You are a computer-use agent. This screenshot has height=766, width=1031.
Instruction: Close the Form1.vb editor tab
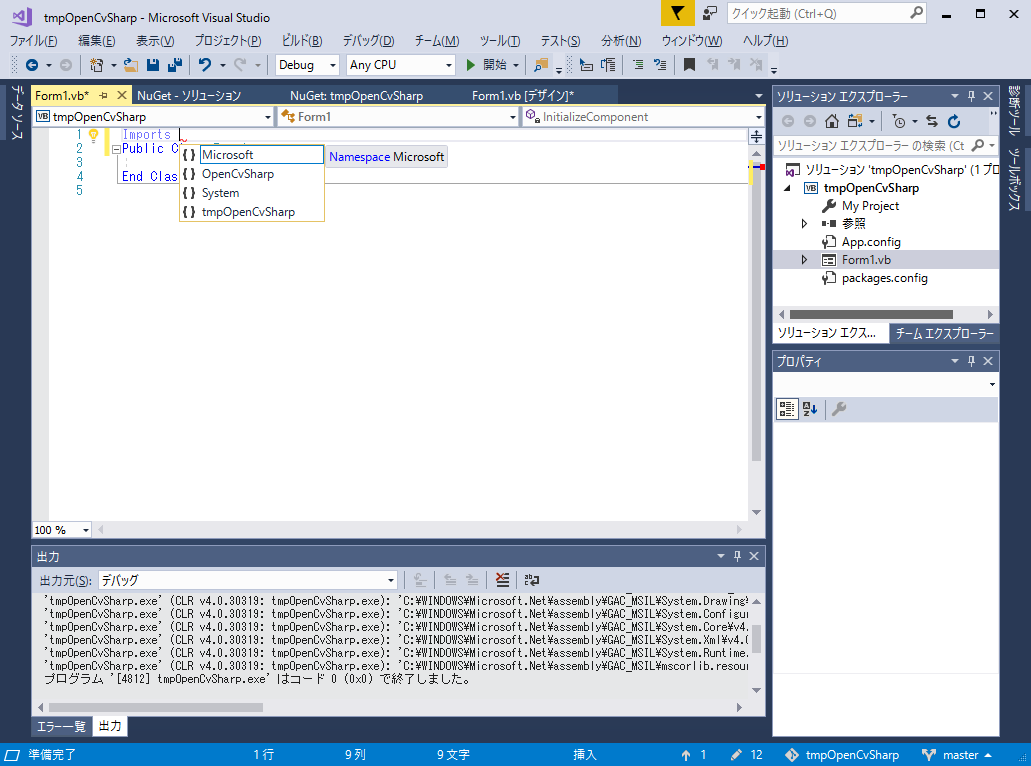pos(122,95)
